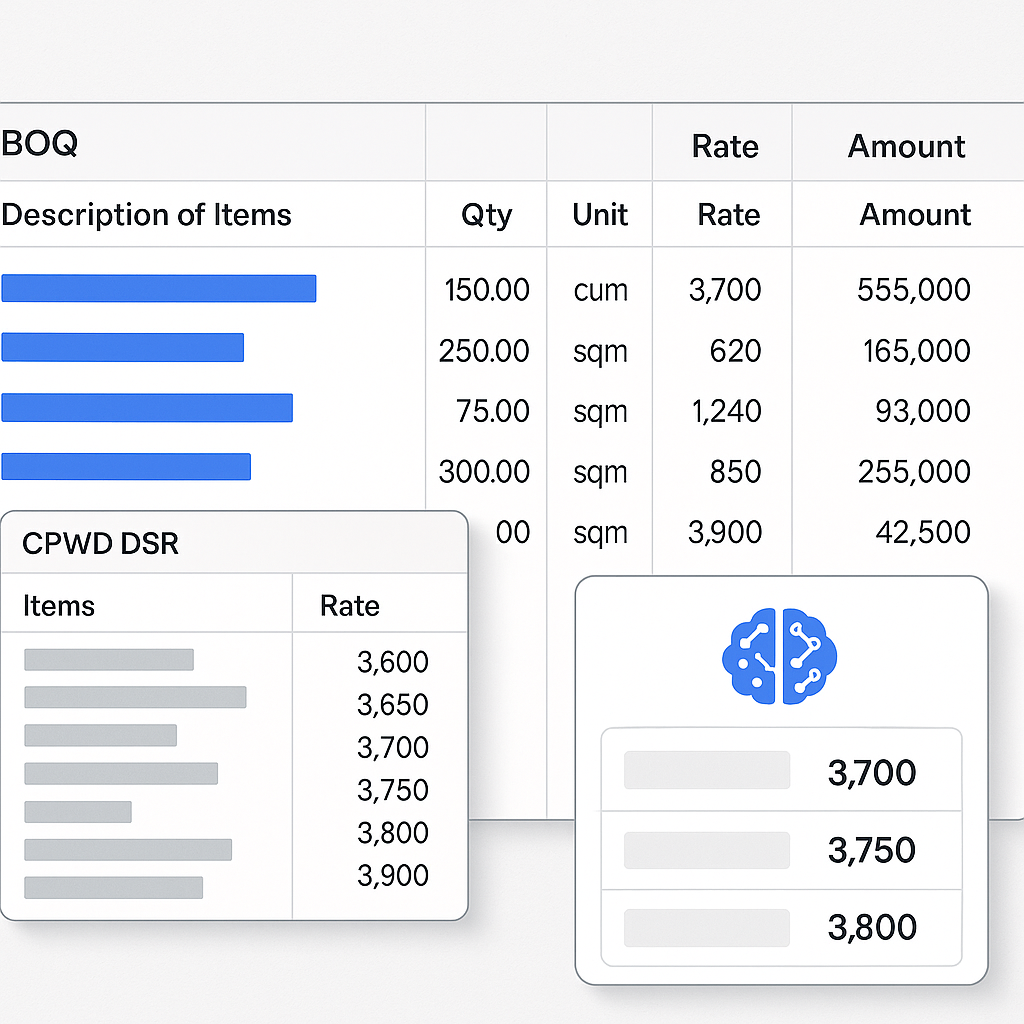Click the 3,650 rate in CPWD DSR

point(392,705)
